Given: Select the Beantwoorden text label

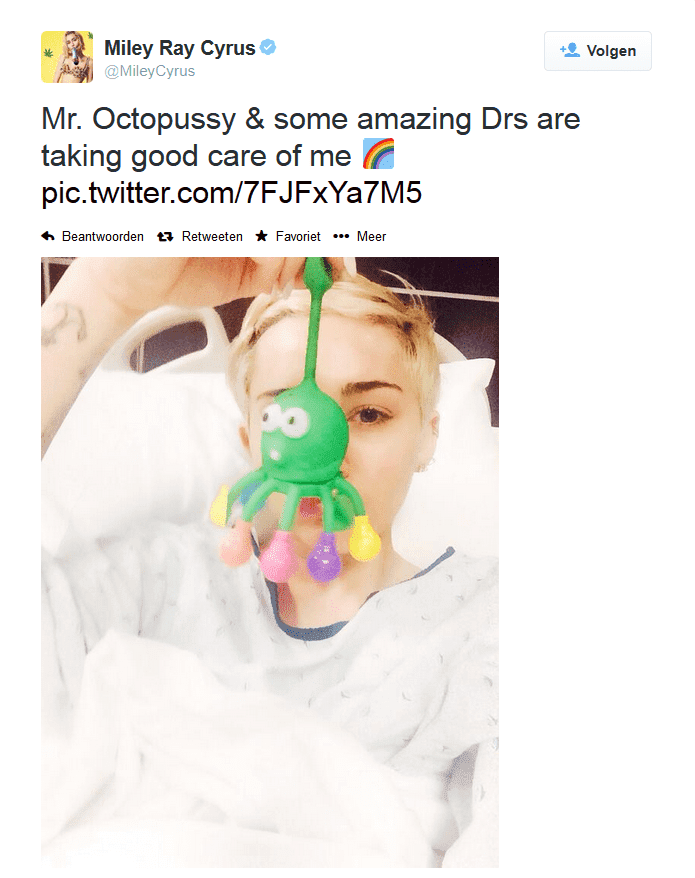Looking at the screenshot, I should pyautogui.click(x=102, y=237).
